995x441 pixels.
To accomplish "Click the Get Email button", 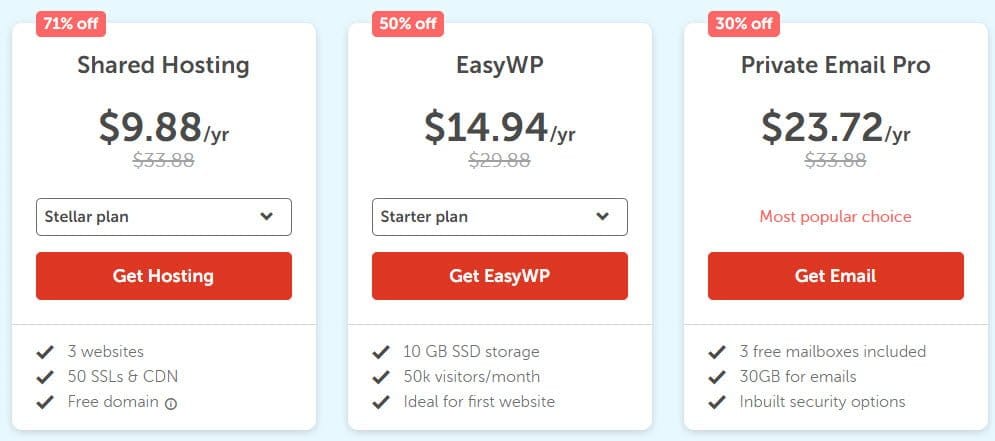I will [x=836, y=276].
